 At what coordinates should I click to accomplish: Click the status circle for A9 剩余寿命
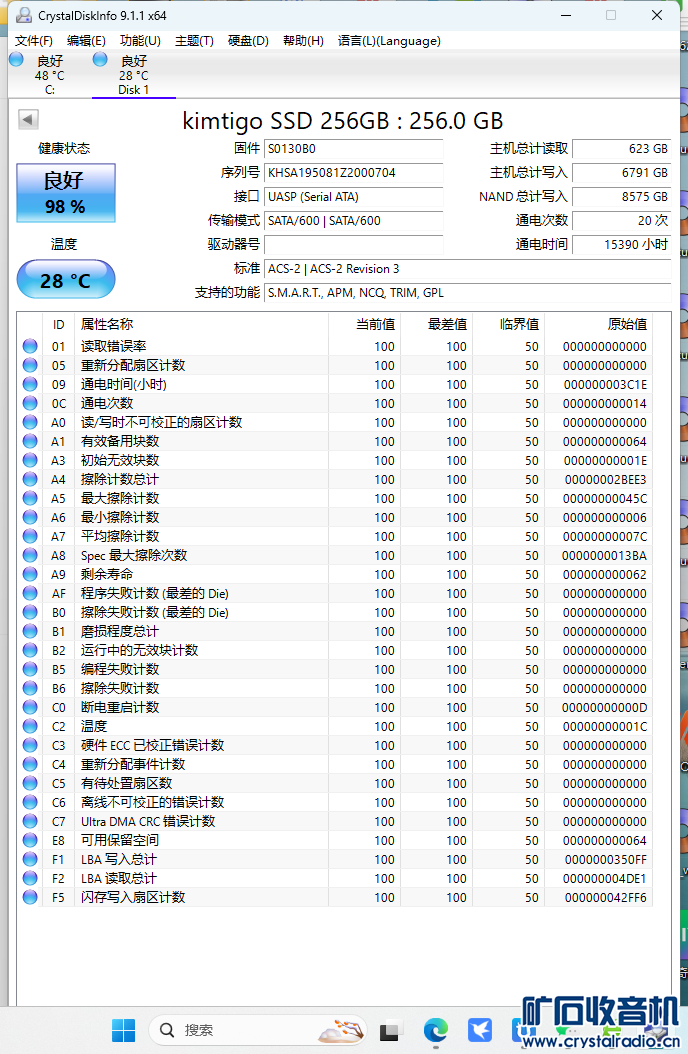tap(30, 574)
